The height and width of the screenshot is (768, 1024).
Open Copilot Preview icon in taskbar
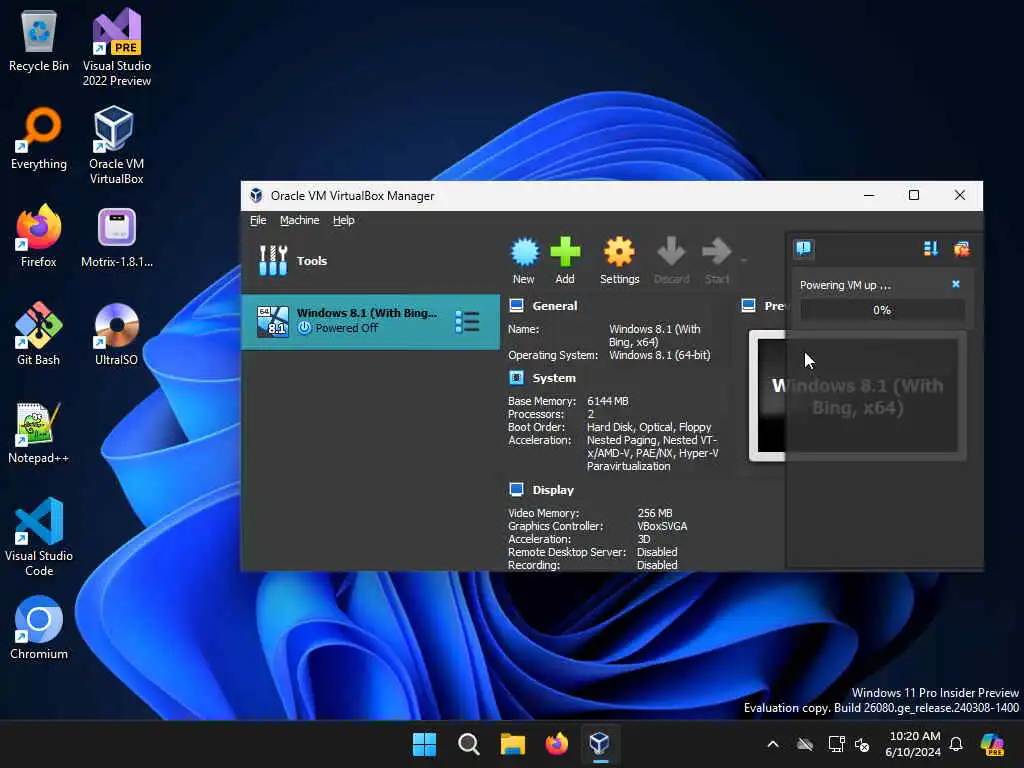992,744
